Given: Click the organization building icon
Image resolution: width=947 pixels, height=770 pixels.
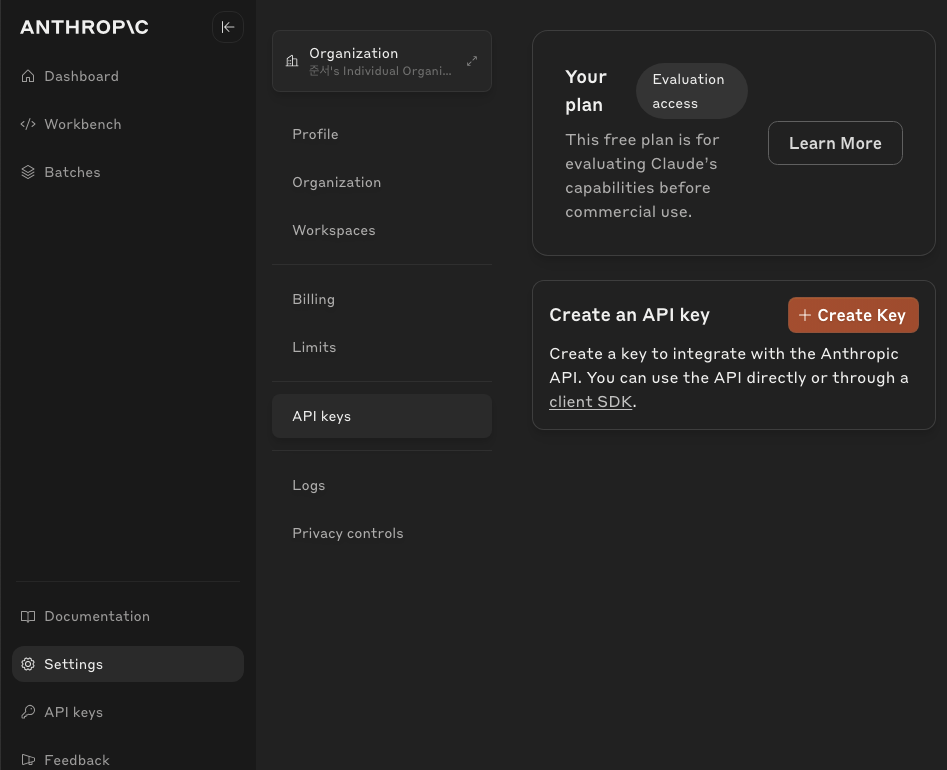Looking at the screenshot, I should (x=292, y=61).
